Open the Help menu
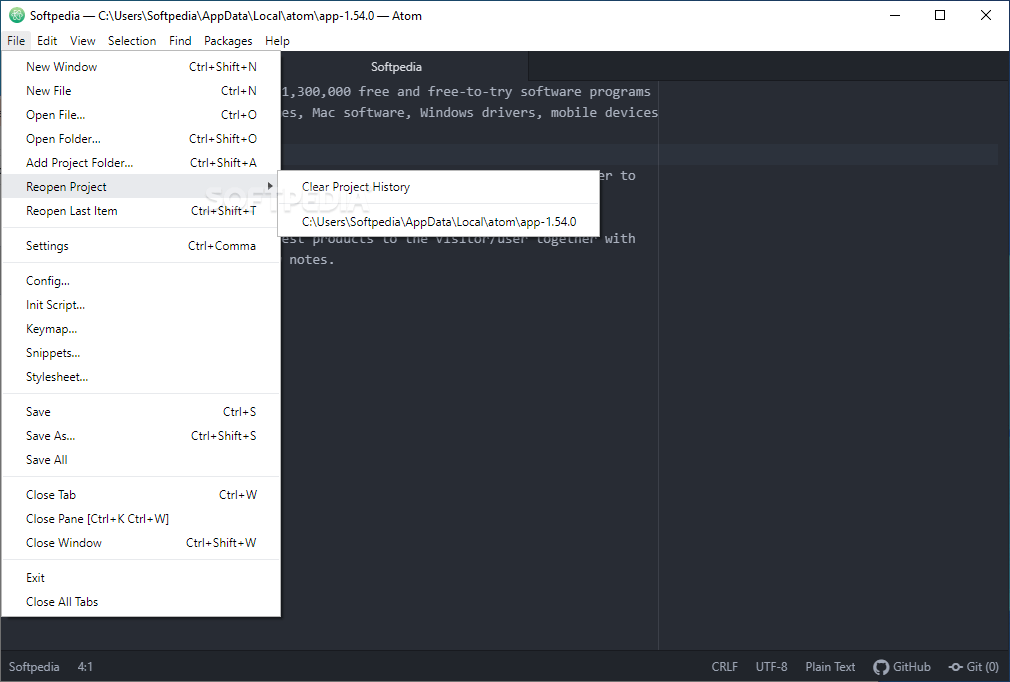Viewport: 1010px width, 682px height. click(x=277, y=41)
